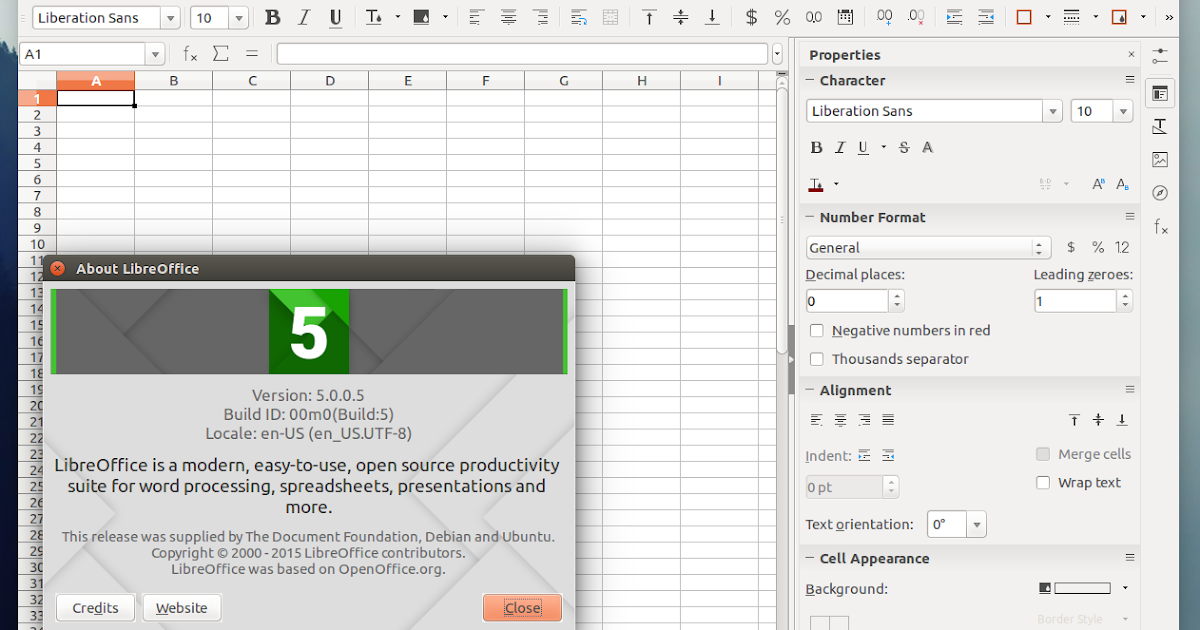Enable Negative numbers in red
The height and width of the screenshot is (630, 1200).
click(816, 331)
